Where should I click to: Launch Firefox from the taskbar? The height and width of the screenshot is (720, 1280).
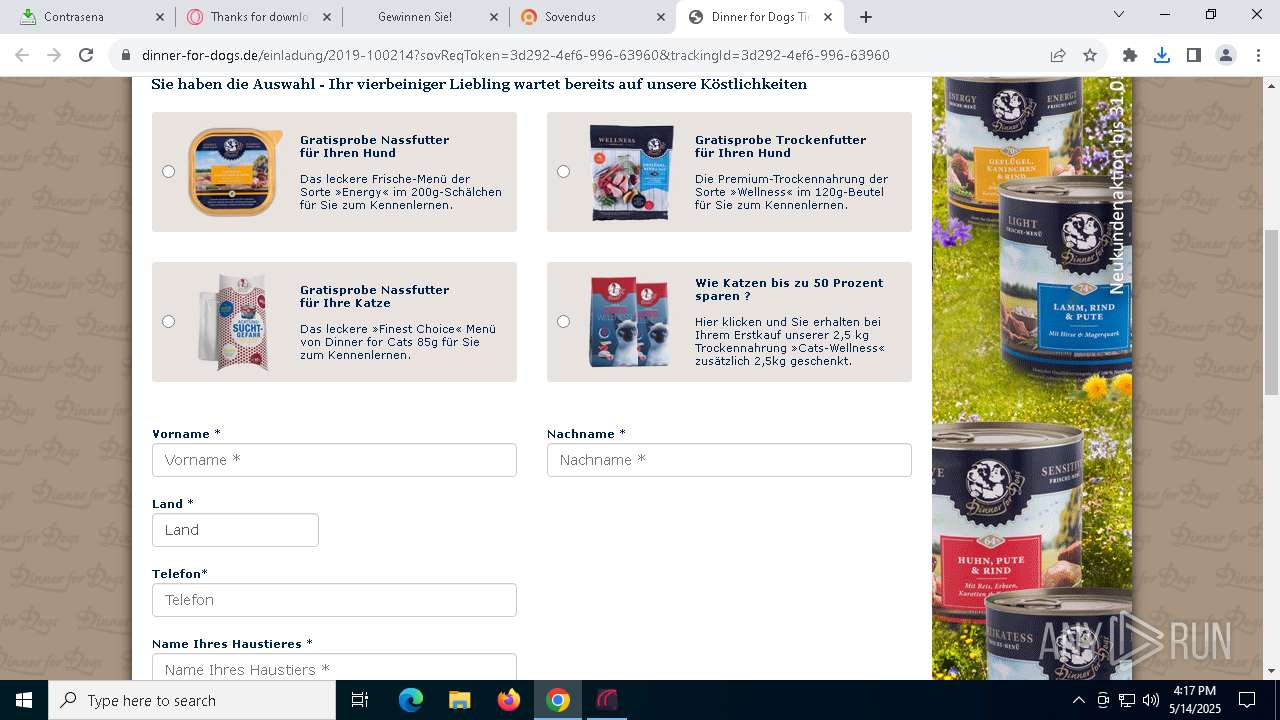(509, 700)
